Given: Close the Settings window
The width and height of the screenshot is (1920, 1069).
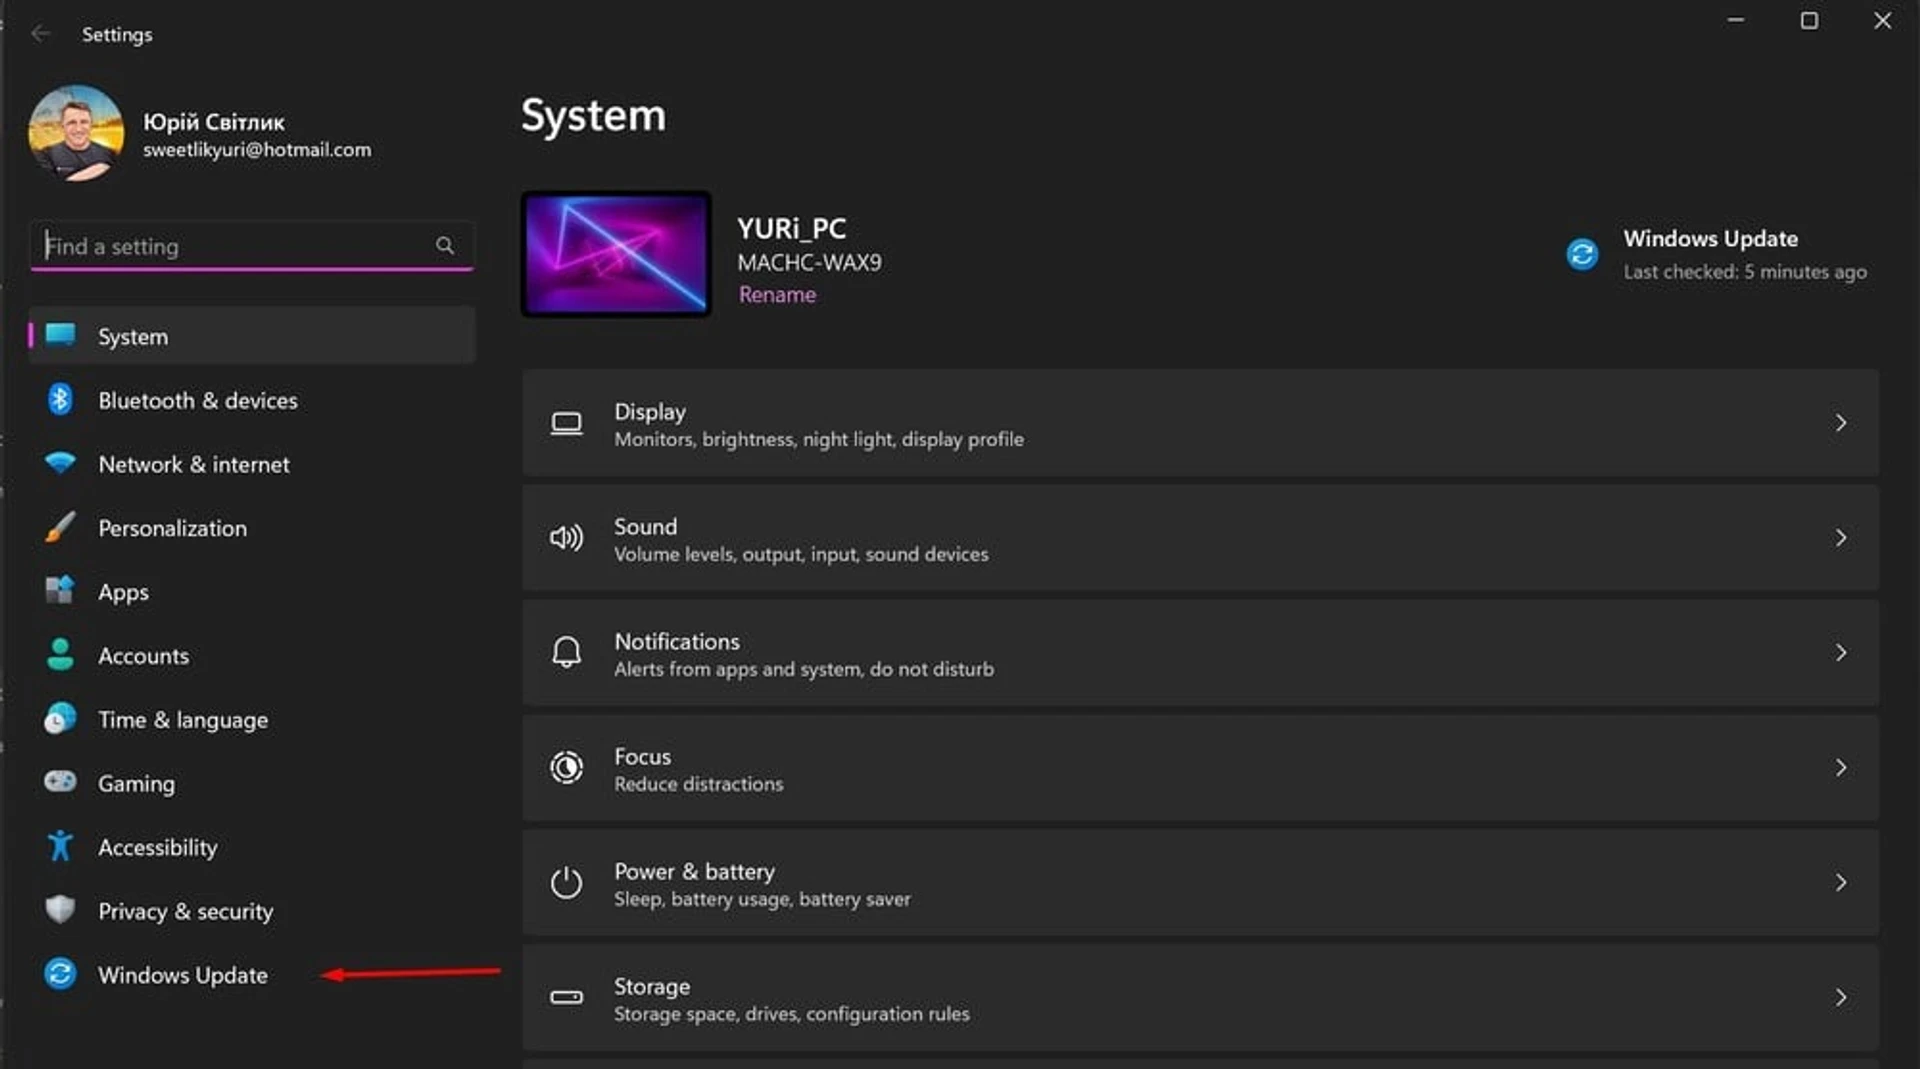Looking at the screenshot, I should tap(1882, 20).
